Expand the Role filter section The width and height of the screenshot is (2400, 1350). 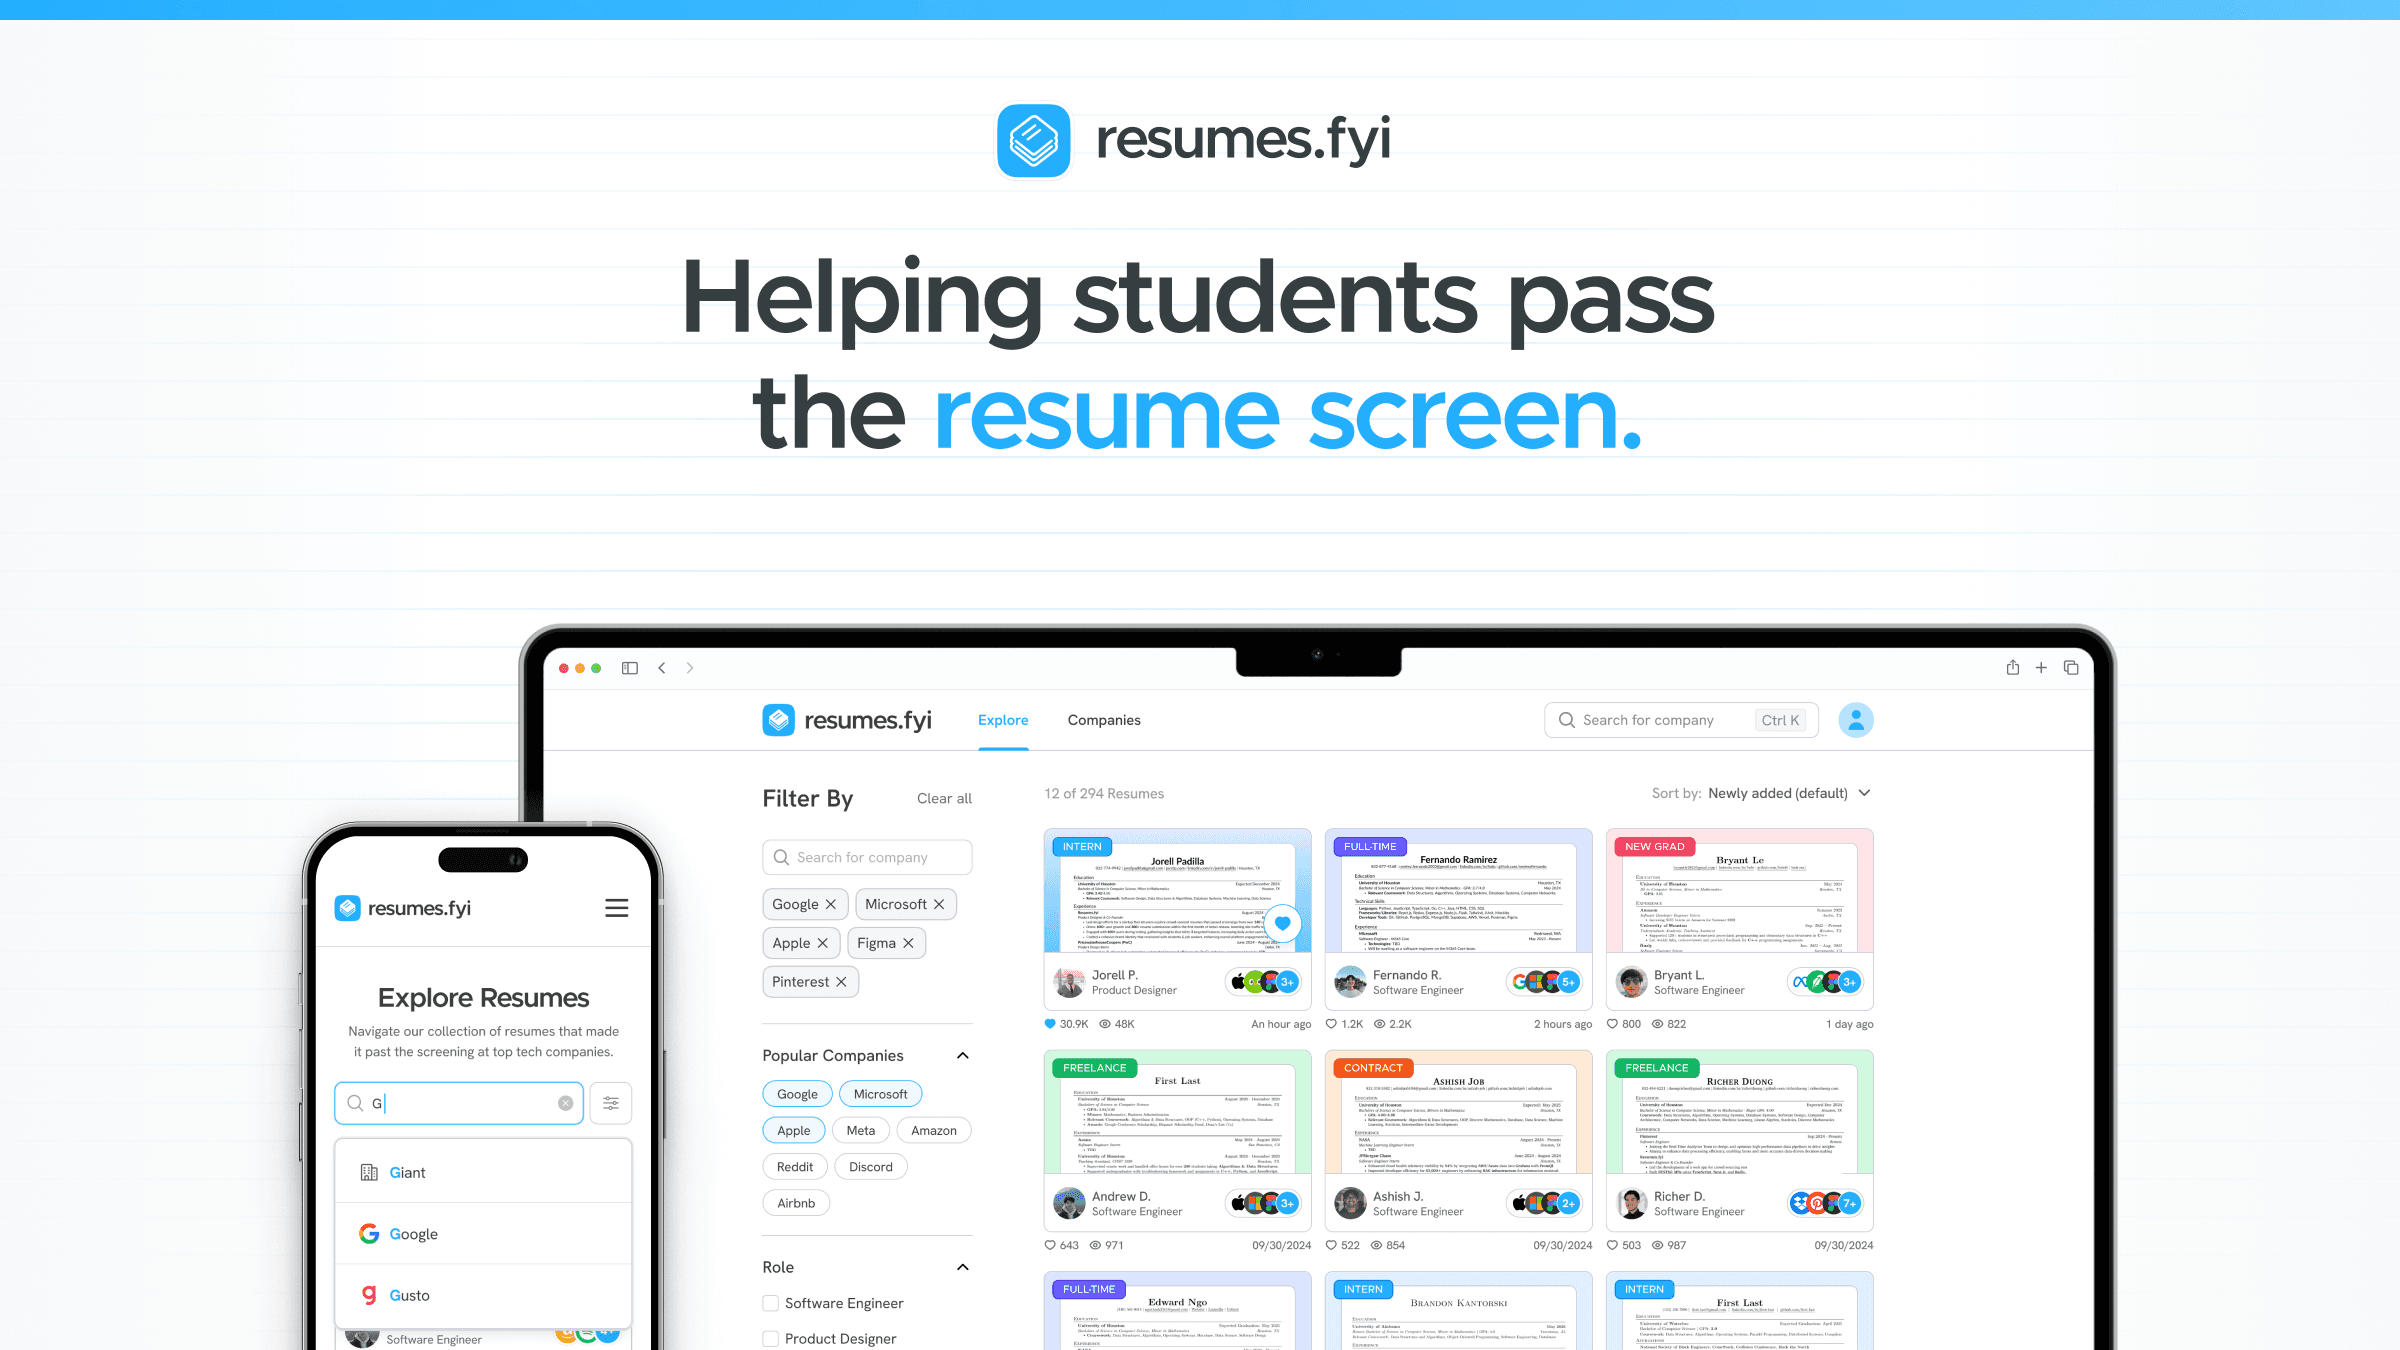tap(964, 1266)
